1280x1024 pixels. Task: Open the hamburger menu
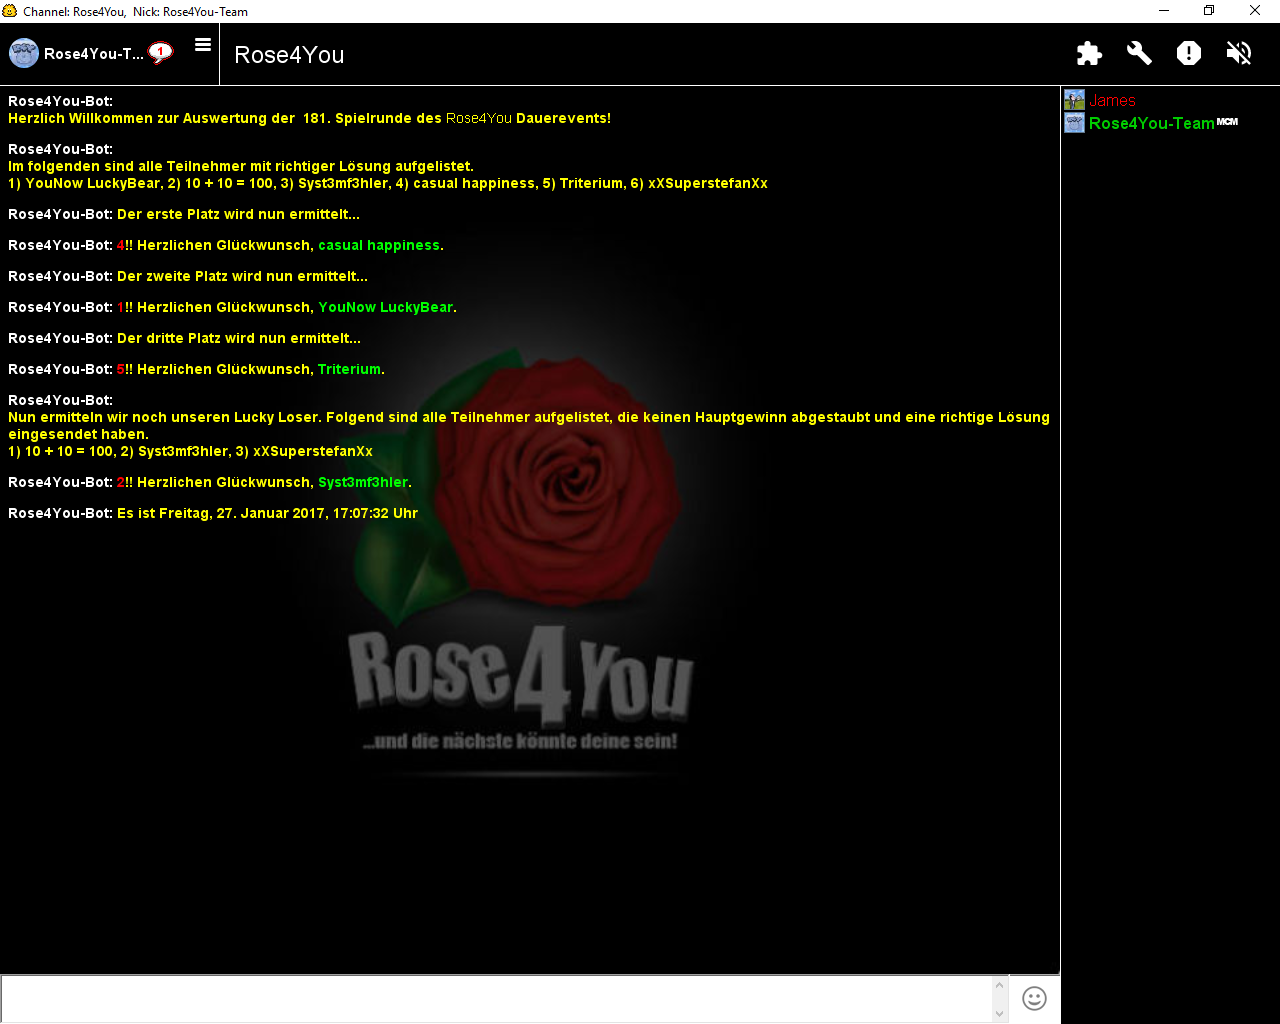[x=203, y=45]
